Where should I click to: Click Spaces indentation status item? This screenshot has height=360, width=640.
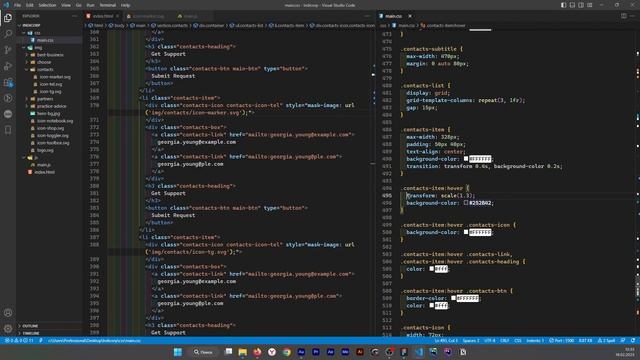click(x=471, y=340)
